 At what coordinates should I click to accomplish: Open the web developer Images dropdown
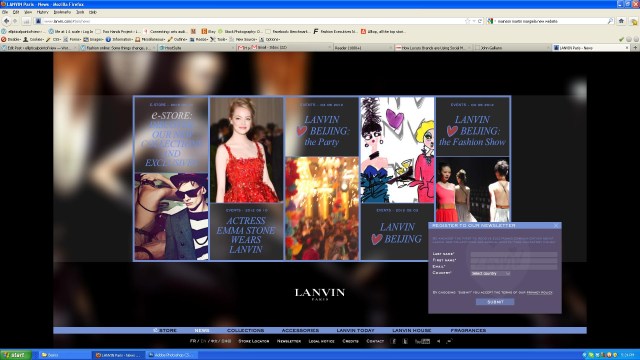(93, 40)
